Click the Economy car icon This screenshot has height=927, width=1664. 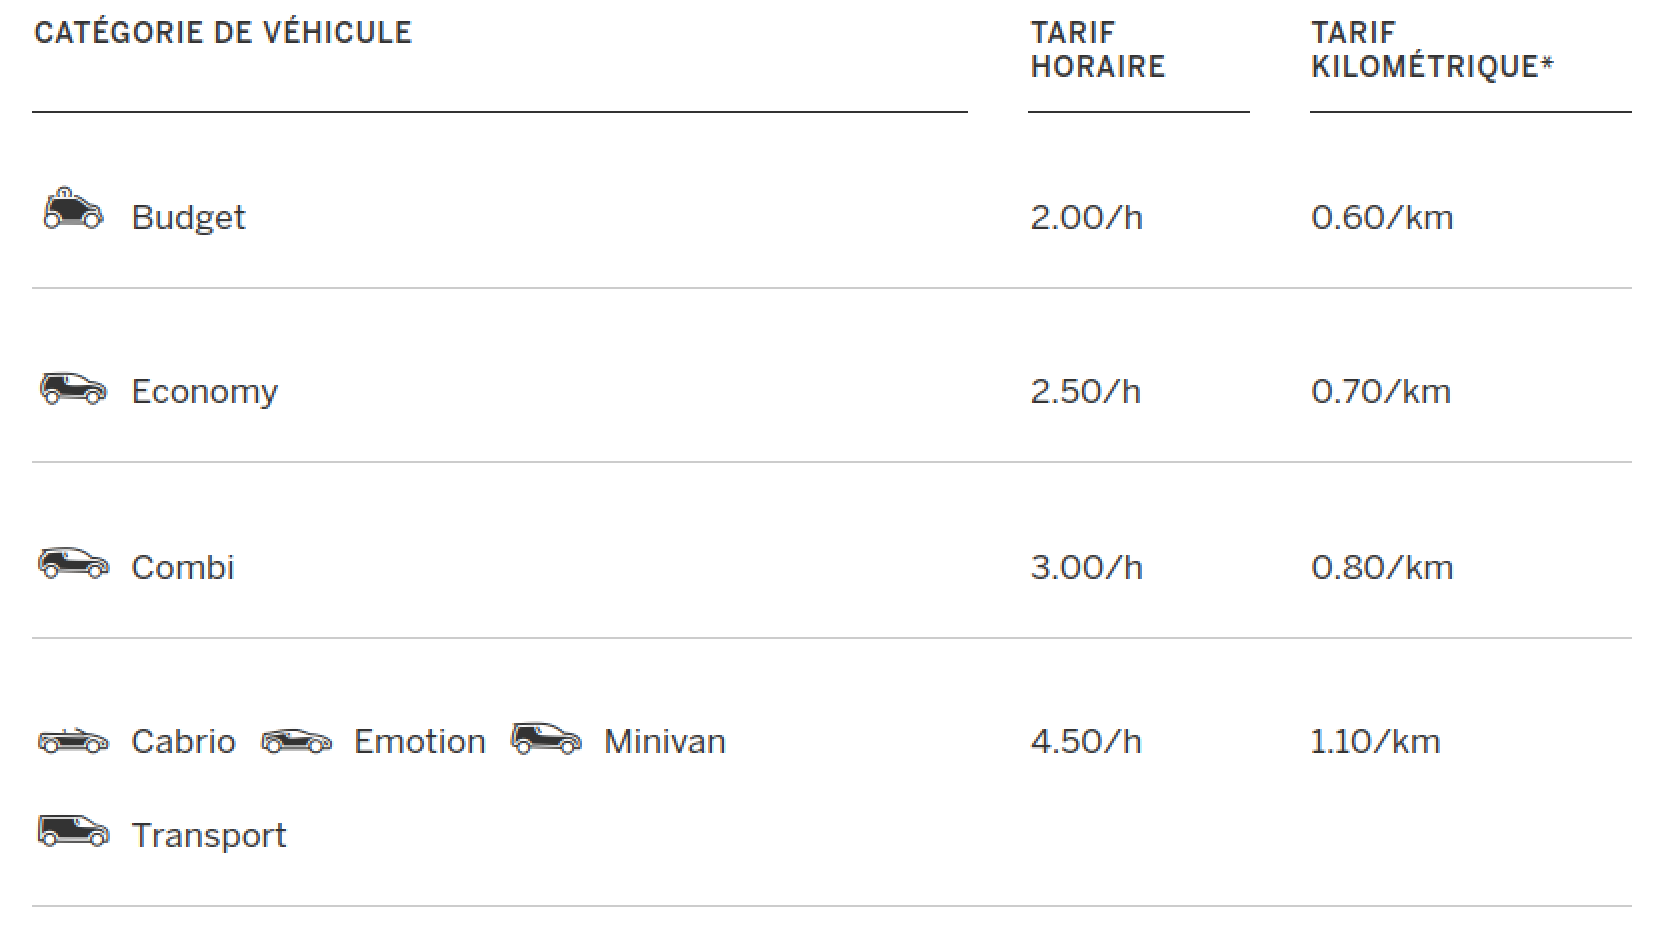(x=73, y=389)
